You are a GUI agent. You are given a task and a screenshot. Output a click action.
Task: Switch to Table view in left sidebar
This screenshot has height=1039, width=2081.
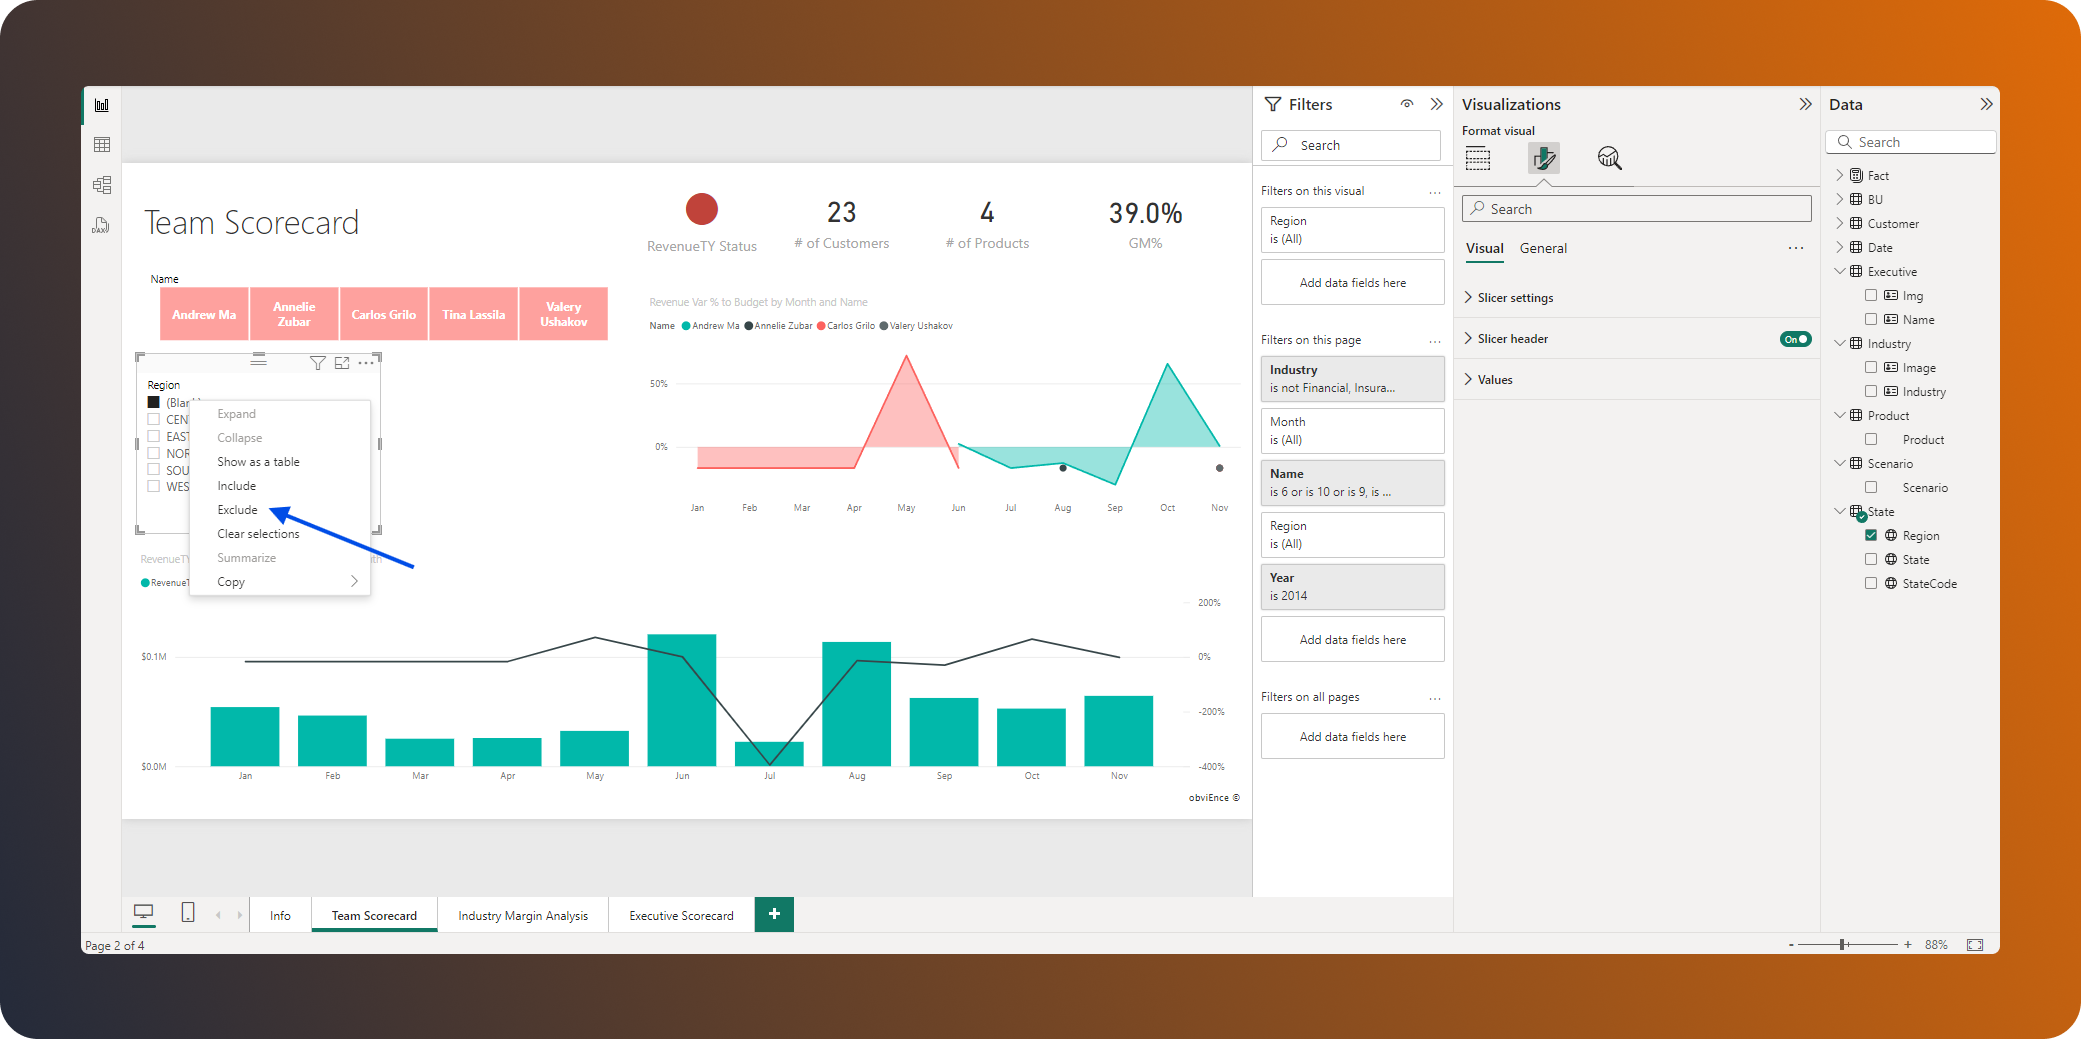pos(101,143)
